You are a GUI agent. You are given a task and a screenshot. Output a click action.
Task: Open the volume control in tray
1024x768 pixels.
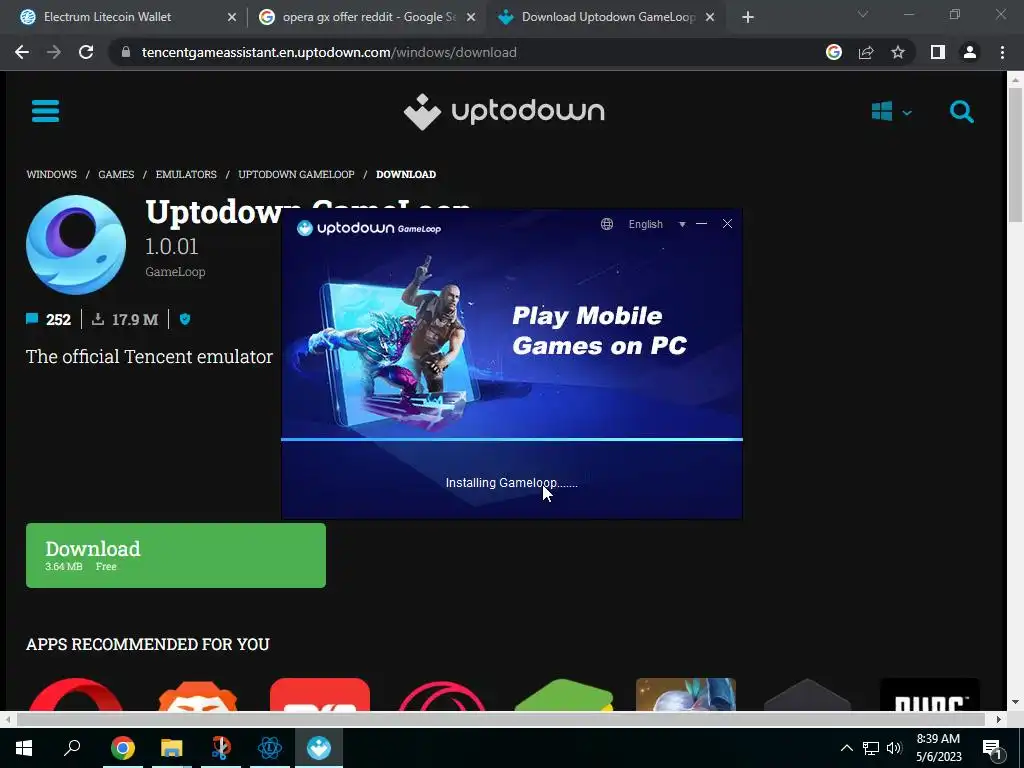[x=894, y=748]
